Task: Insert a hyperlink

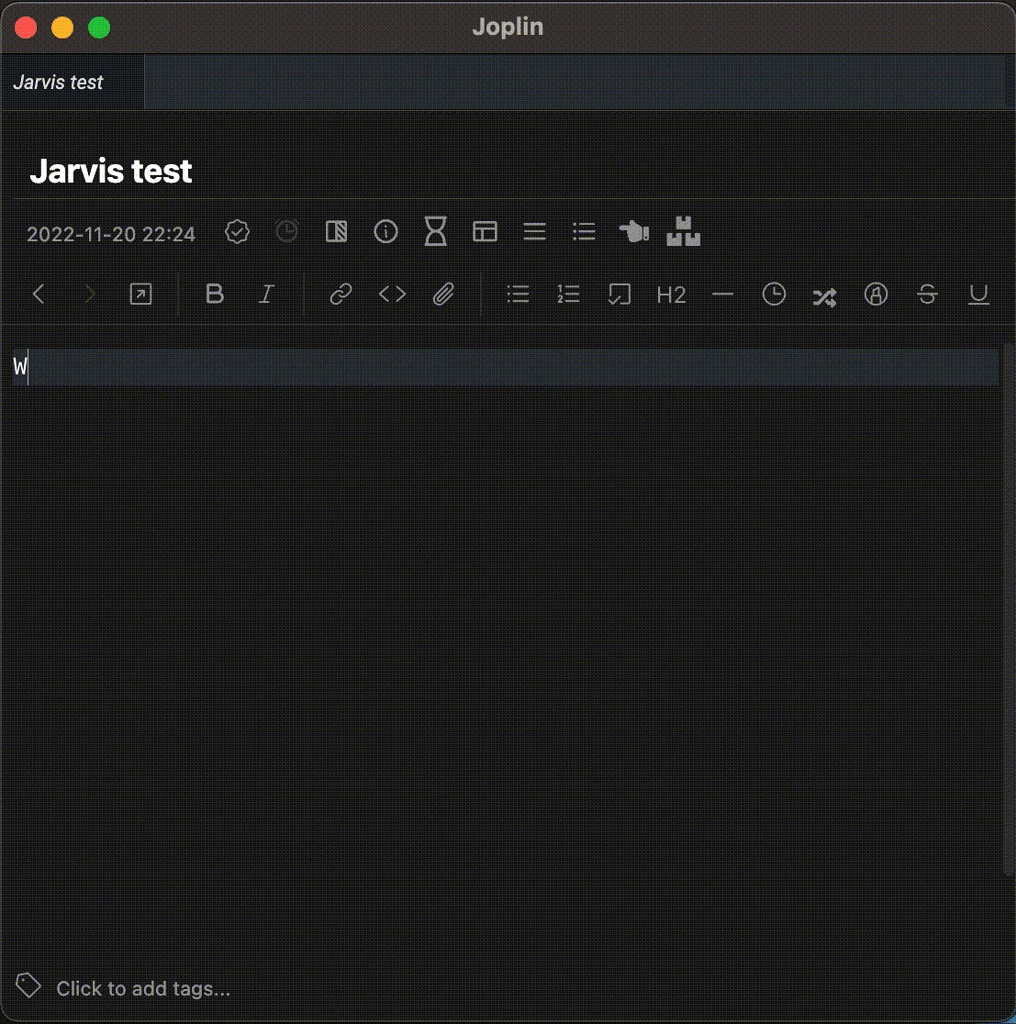Action: tap(340, 293)
